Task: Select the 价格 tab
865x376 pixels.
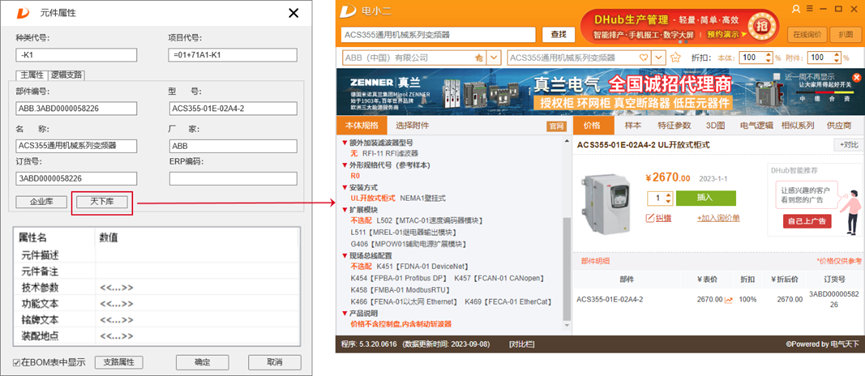Action: [592, 125]
